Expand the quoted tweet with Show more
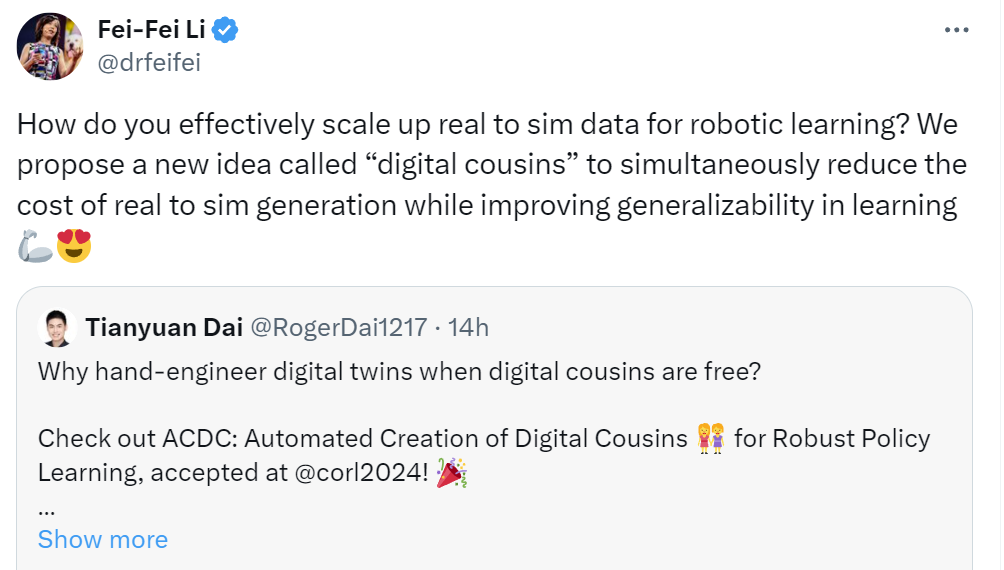Image resolution: width=1004 pixels, height=570 pixels. [x=102, y=539]
